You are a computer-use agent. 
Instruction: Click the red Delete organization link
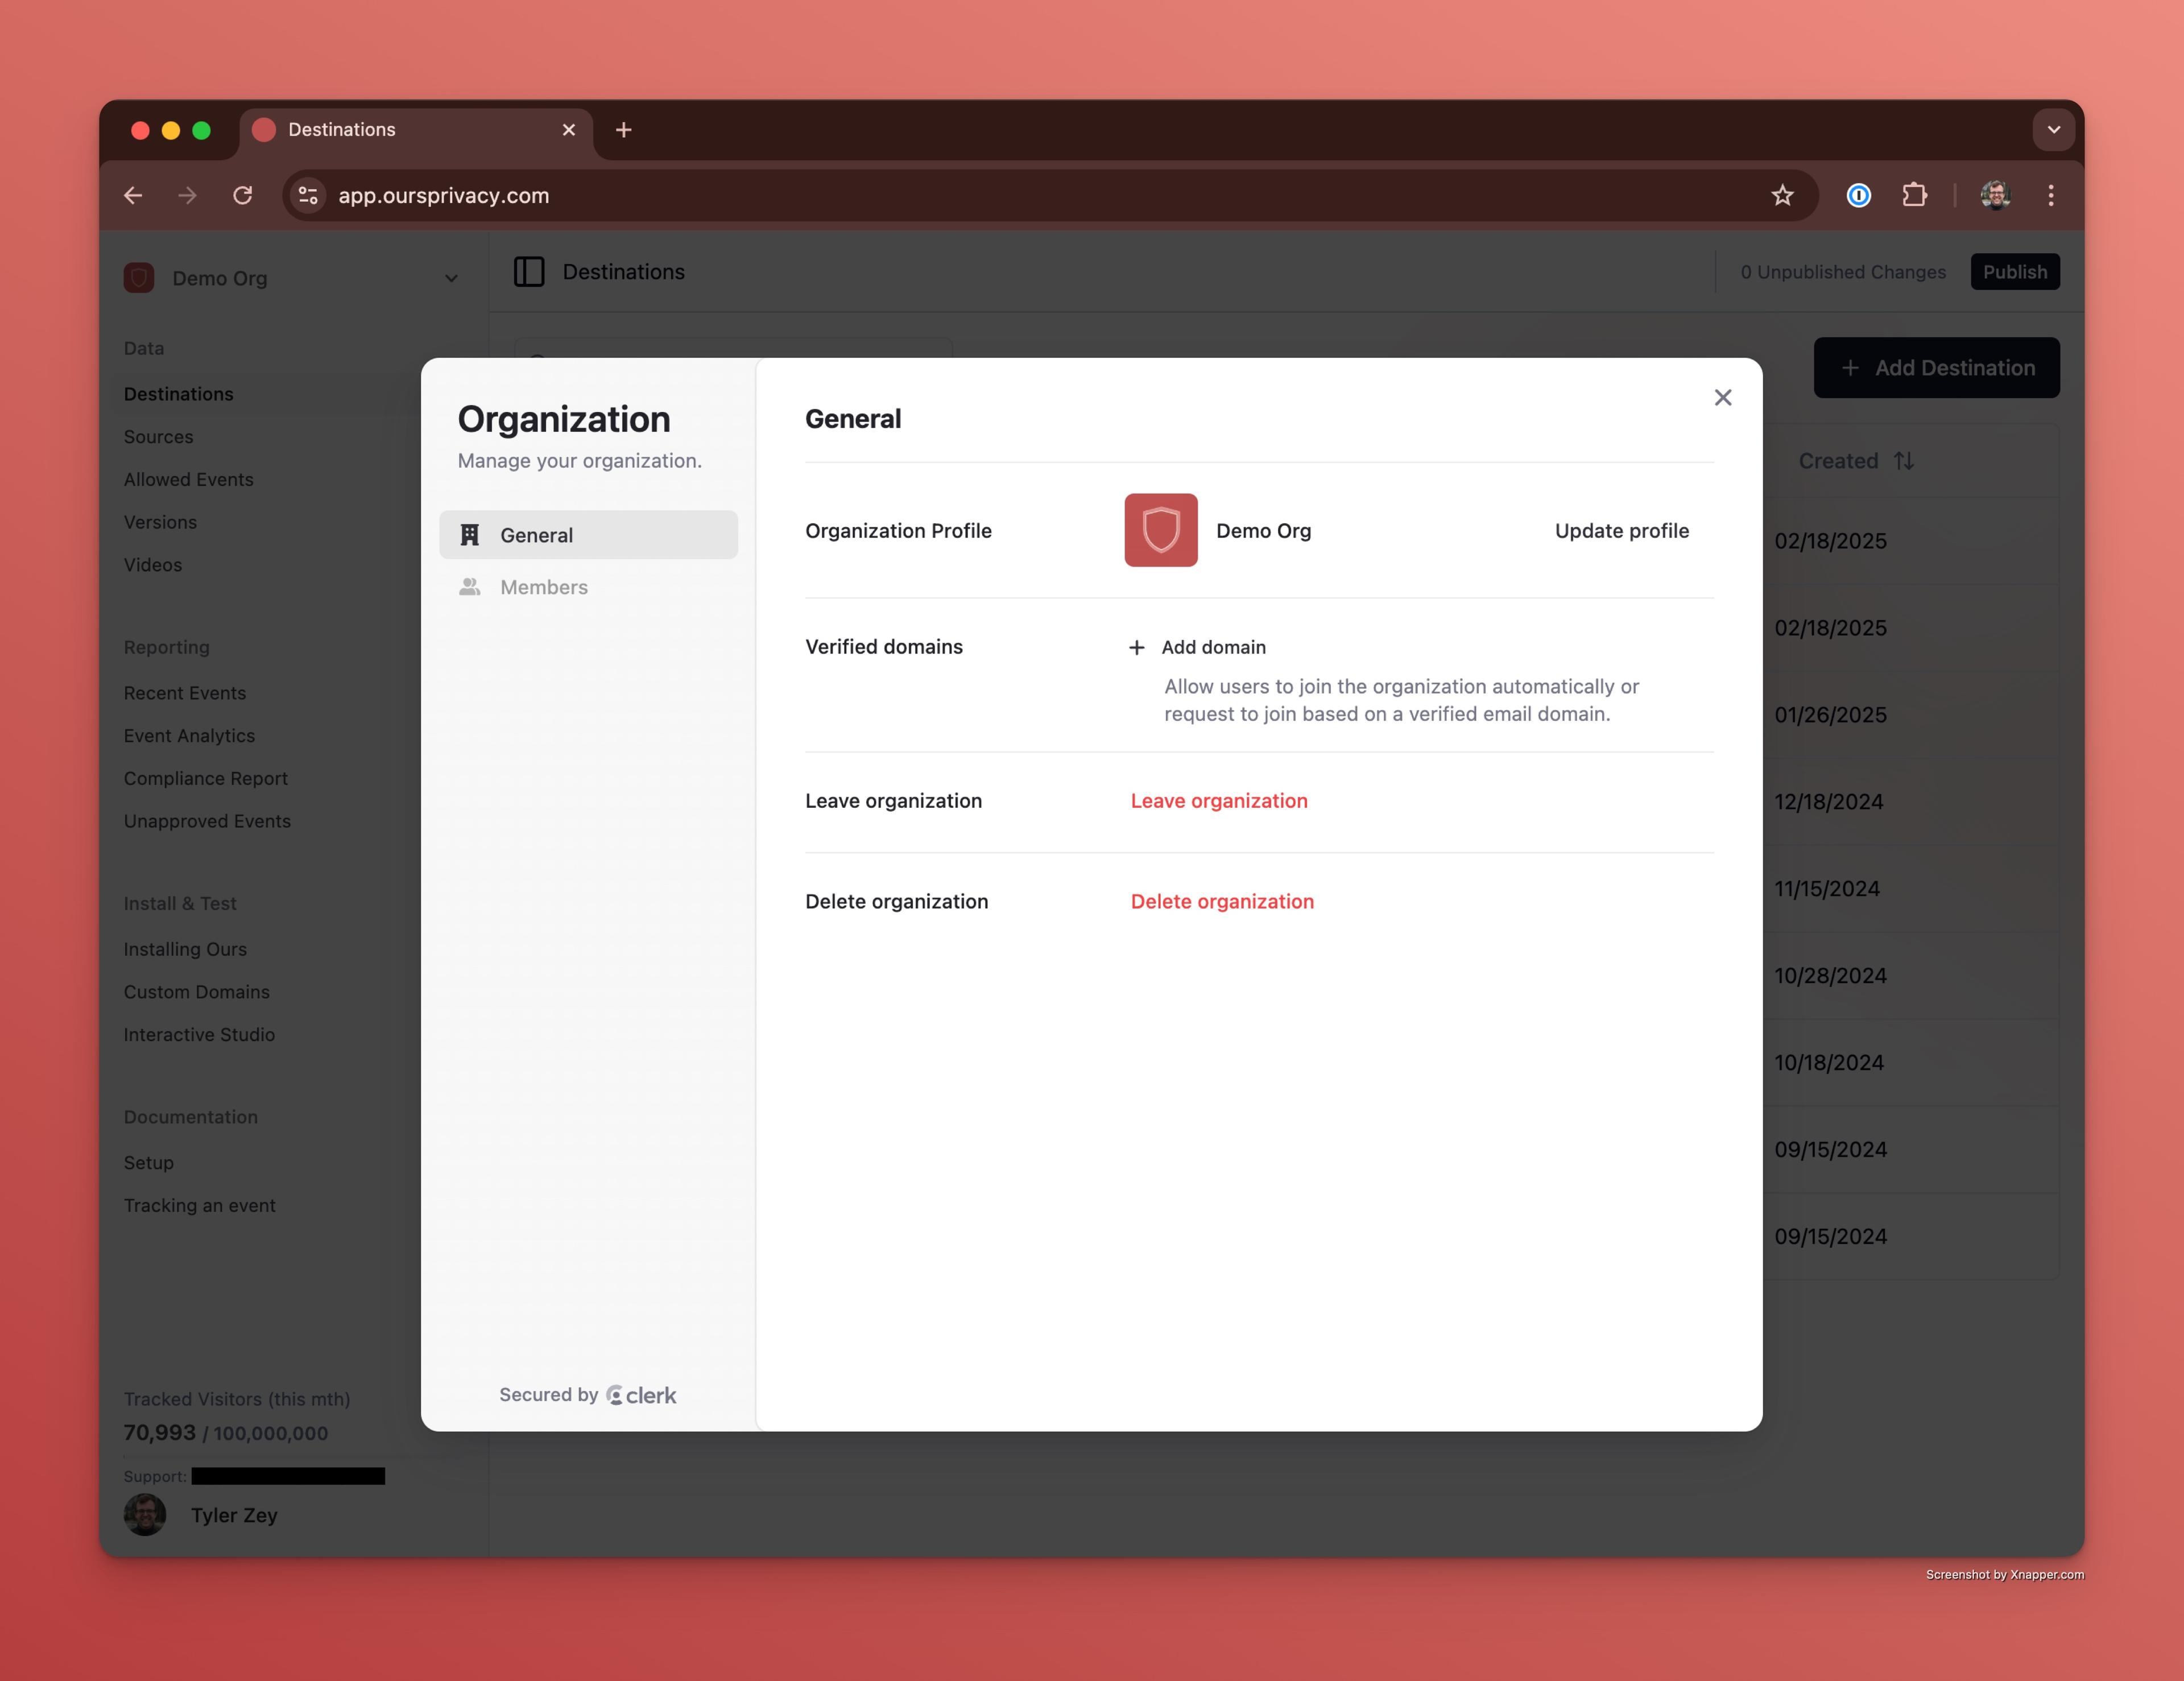[1221, 902]
